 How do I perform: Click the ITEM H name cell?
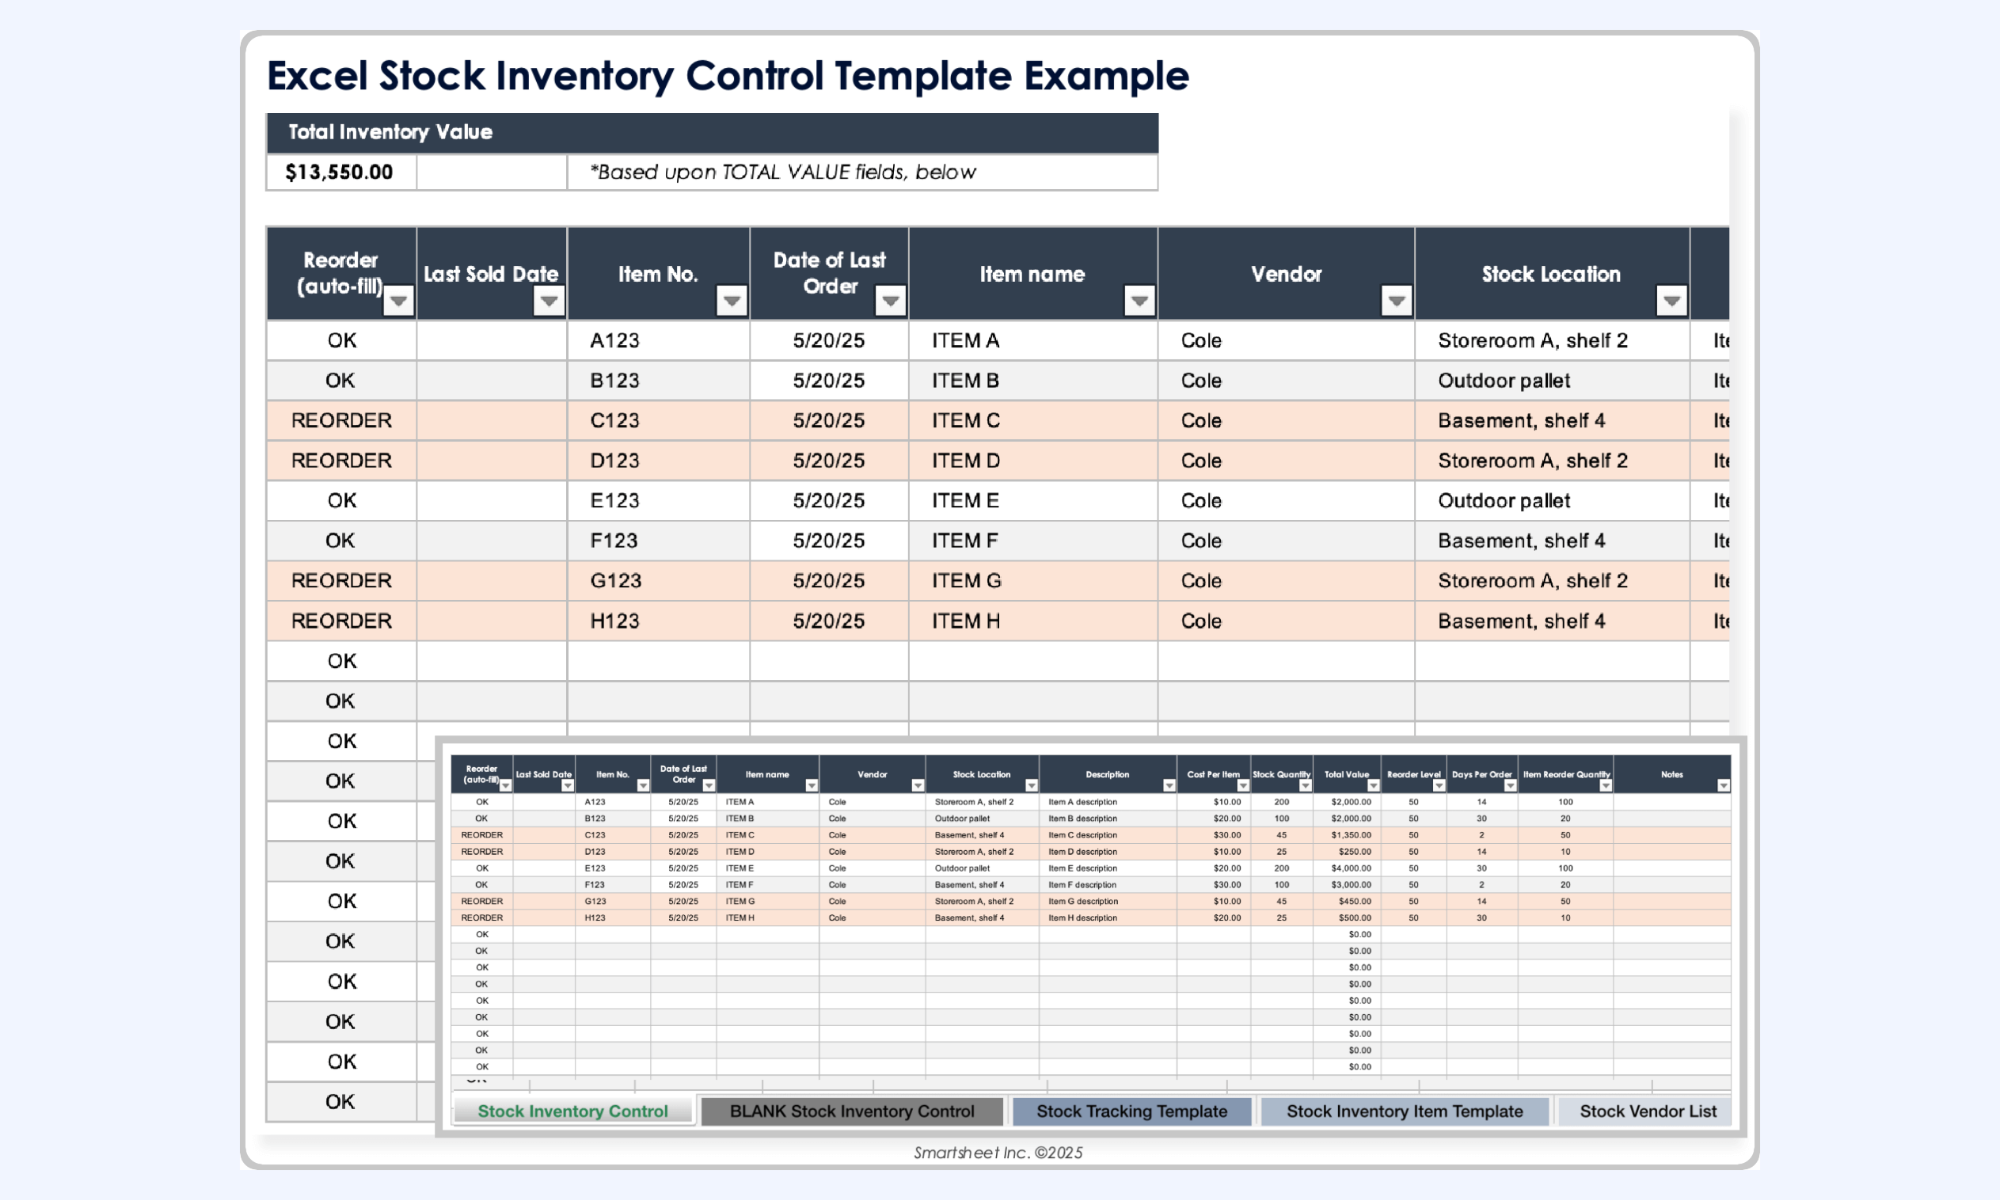[1033, 620]
